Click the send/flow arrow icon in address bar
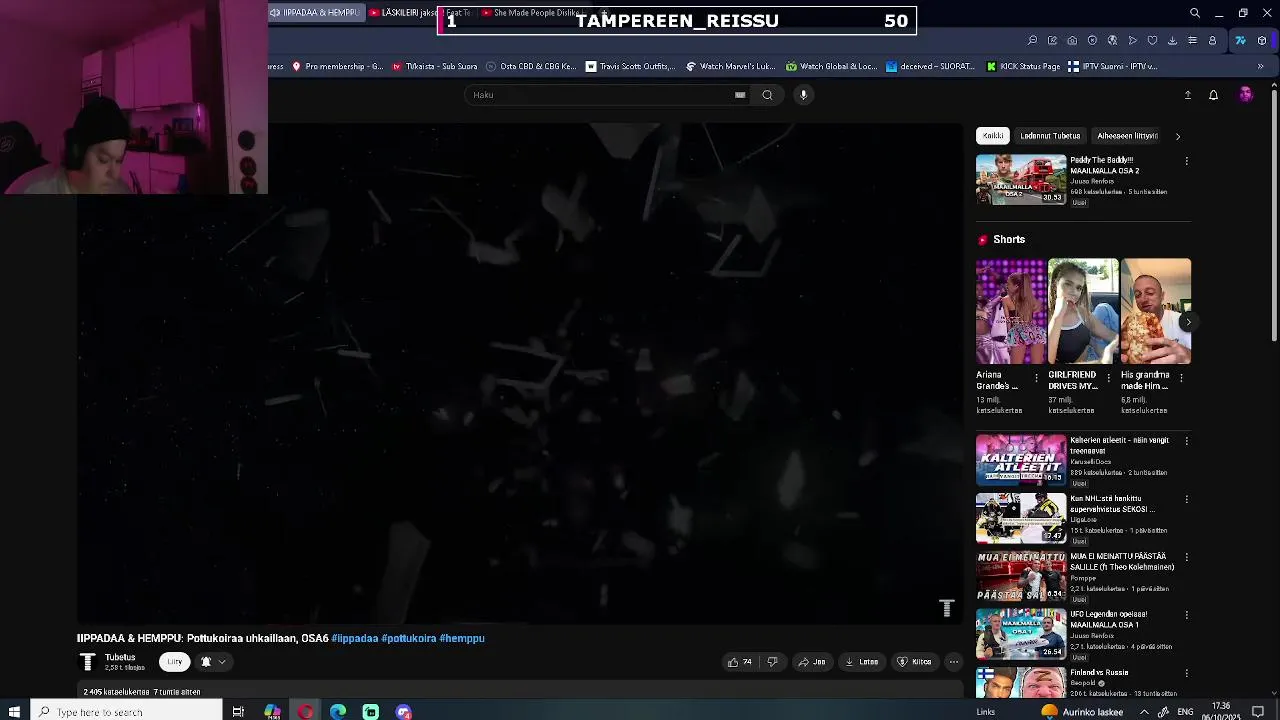Image resolution: width=1280 pixels, height=720 pixels. [1132, 41]
